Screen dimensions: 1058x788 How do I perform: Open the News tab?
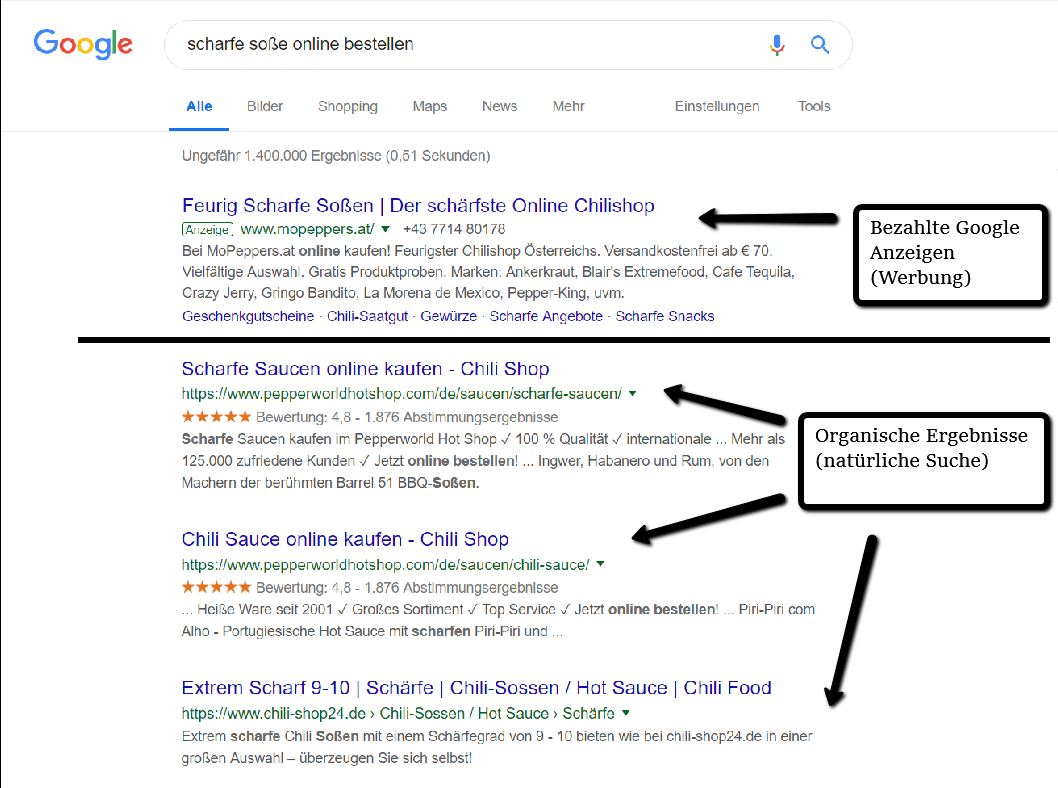click(499, 106)
